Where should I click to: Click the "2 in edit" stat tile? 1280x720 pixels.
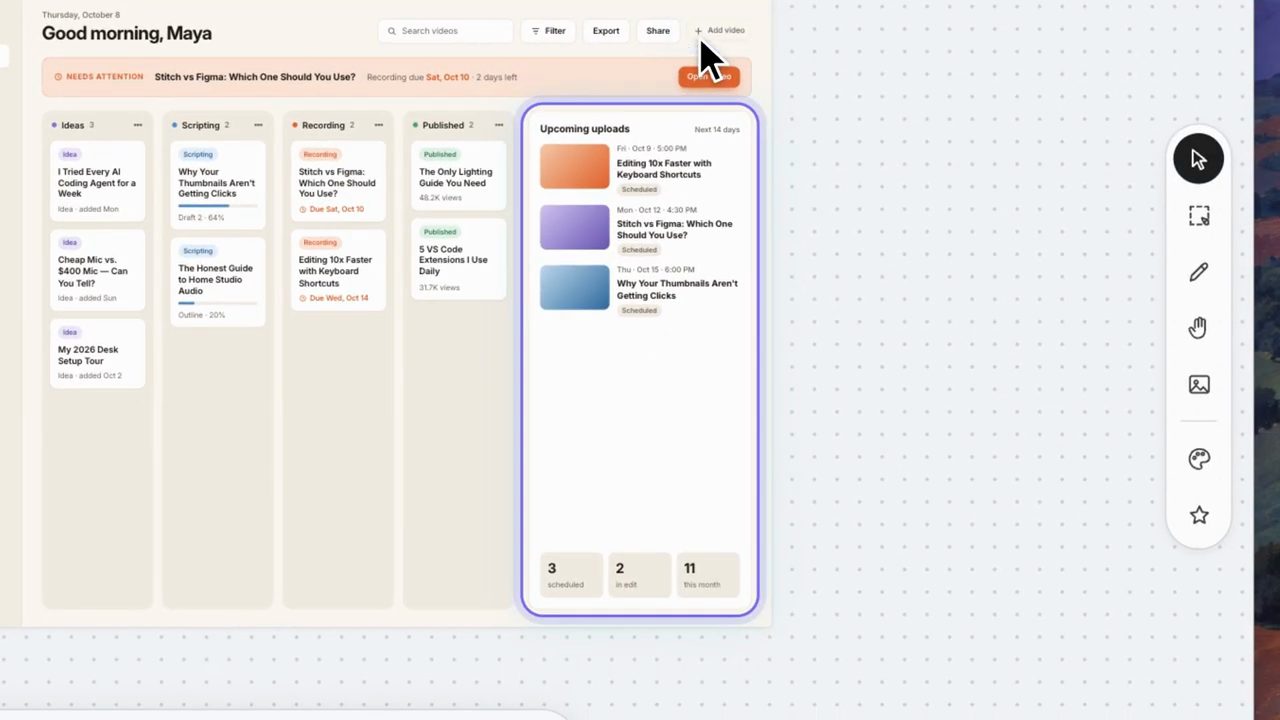639,575
